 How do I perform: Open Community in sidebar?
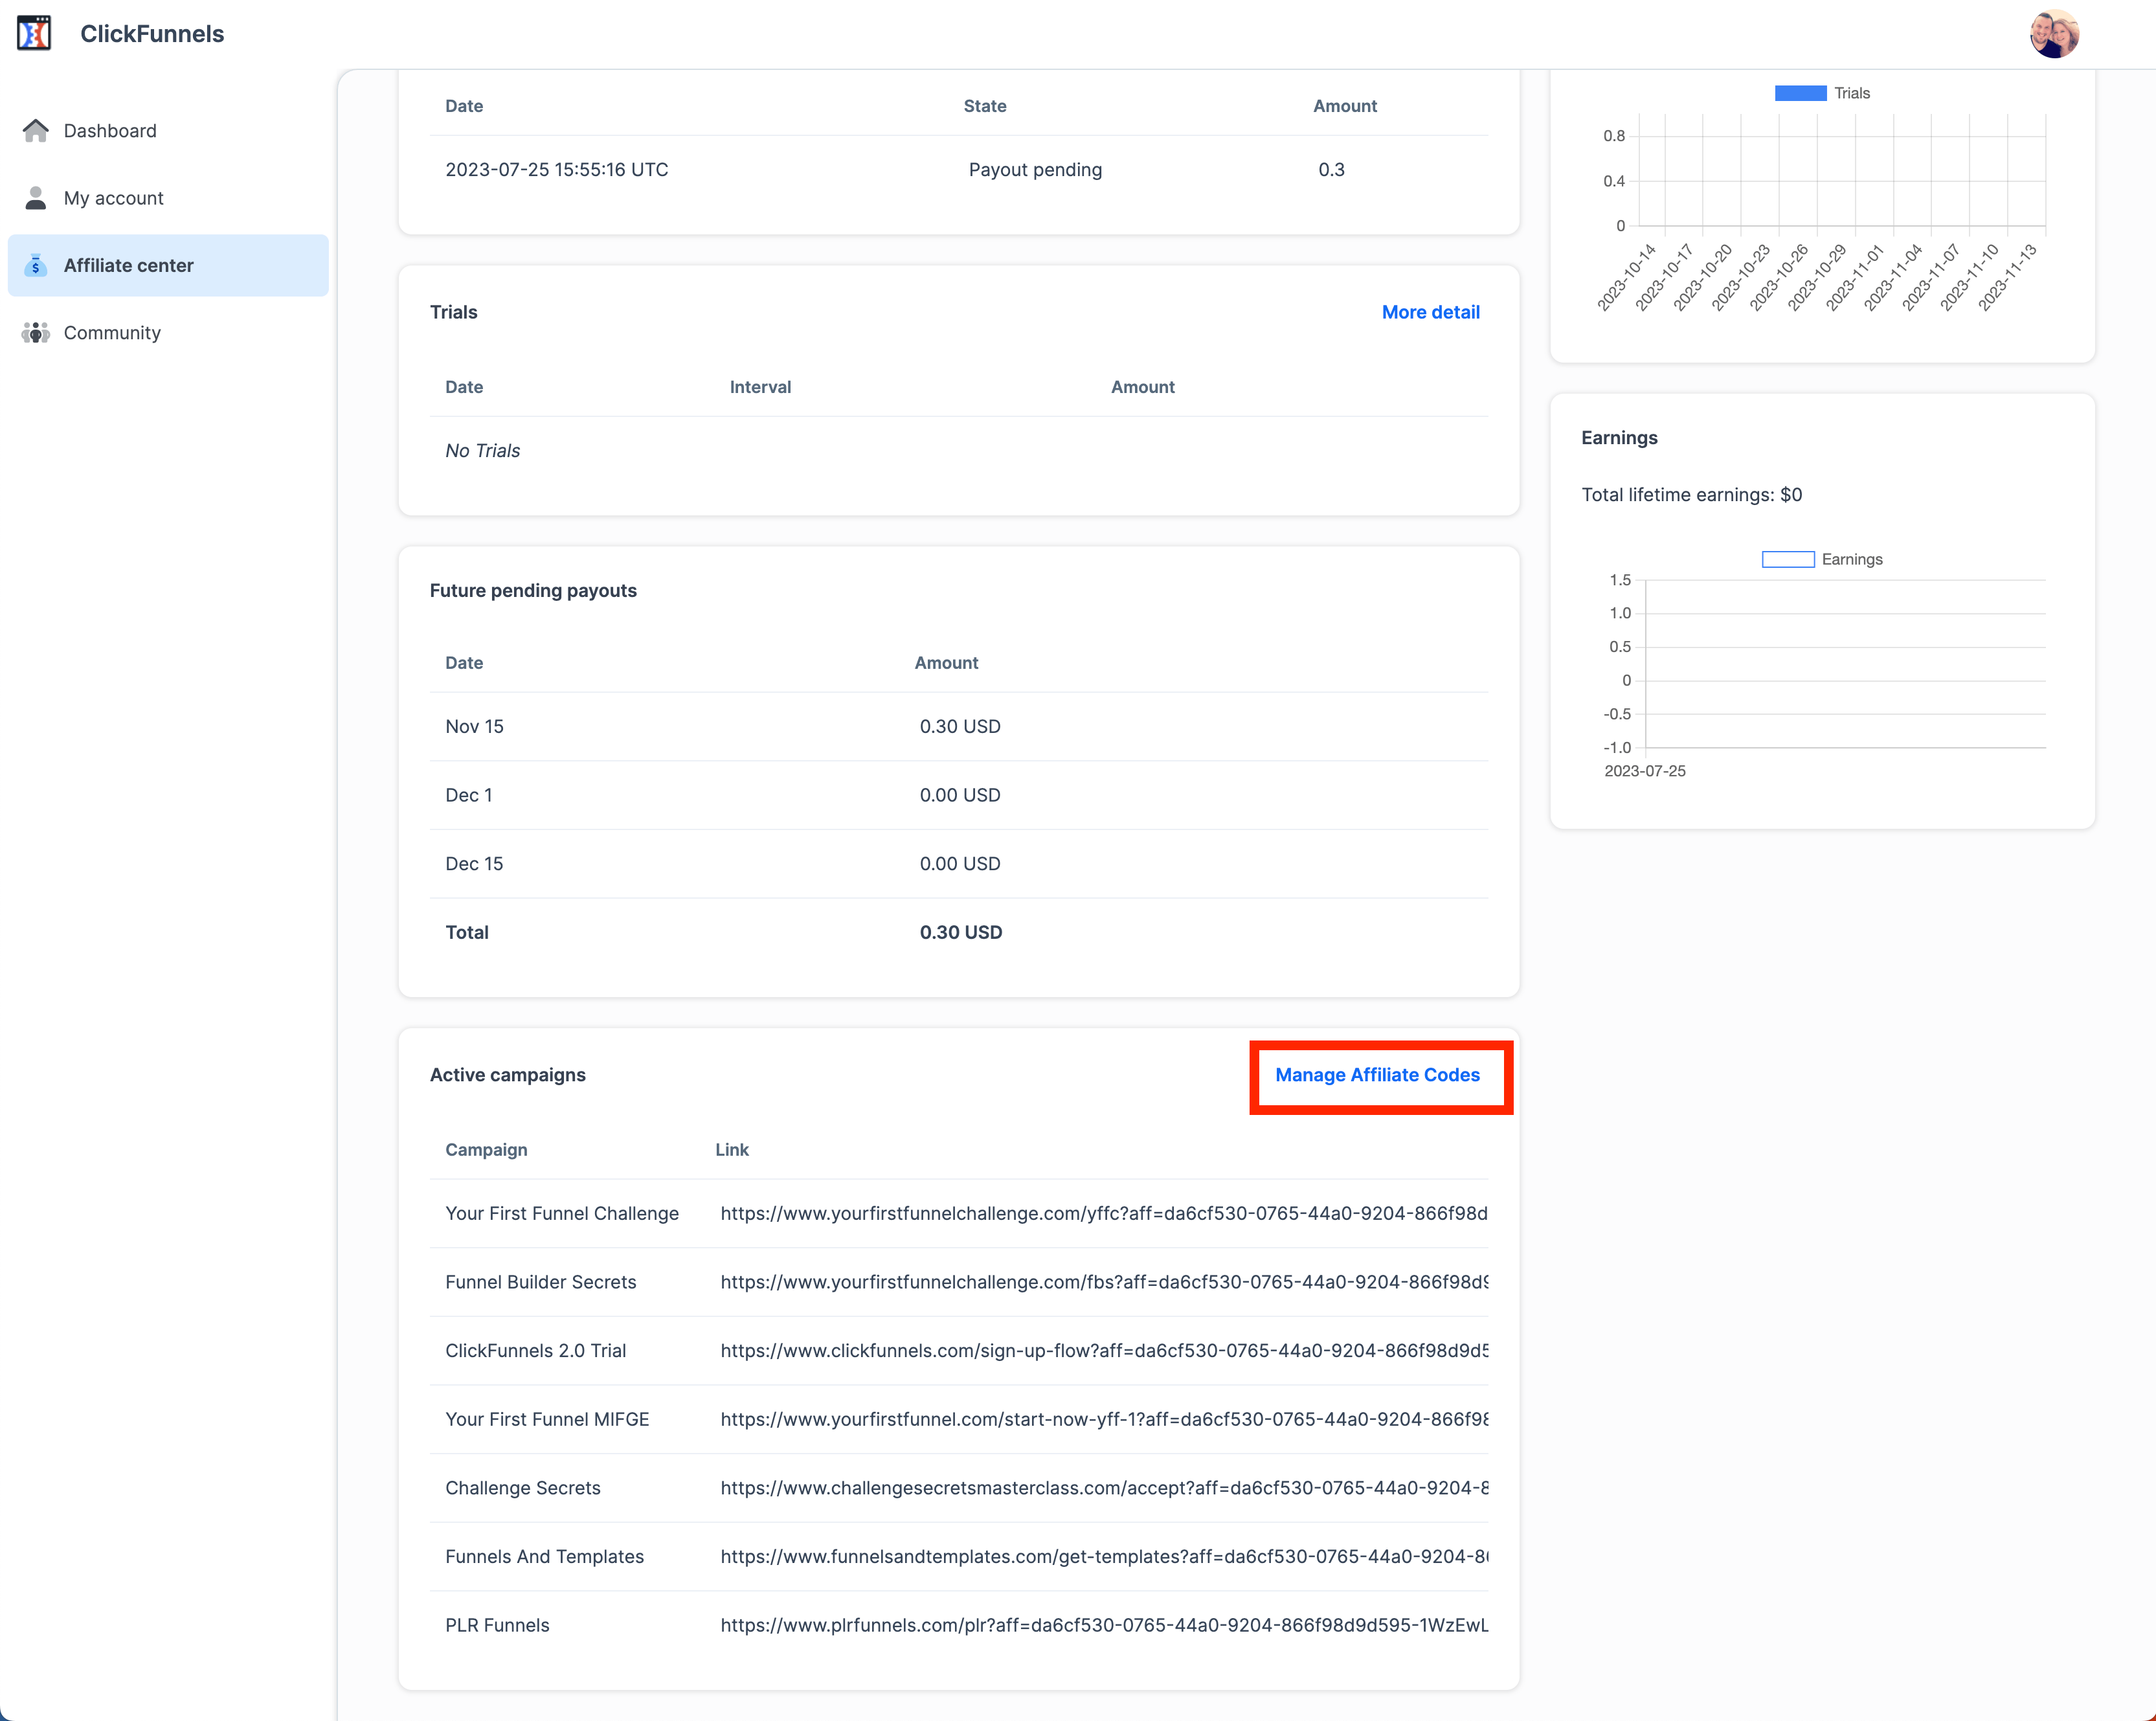(x=168, y=332)
